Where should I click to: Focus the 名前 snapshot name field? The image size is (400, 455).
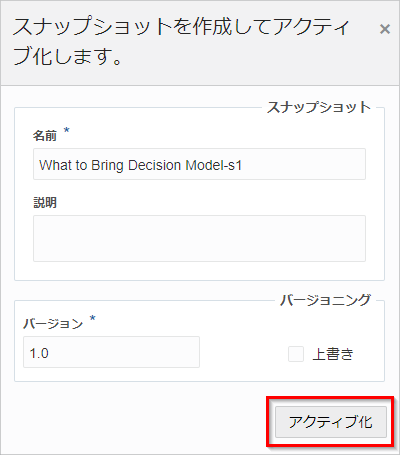[x=199, y=164]
